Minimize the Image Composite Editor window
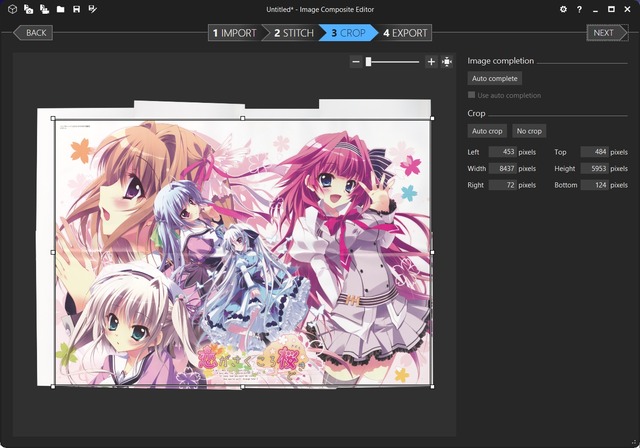 596,9
